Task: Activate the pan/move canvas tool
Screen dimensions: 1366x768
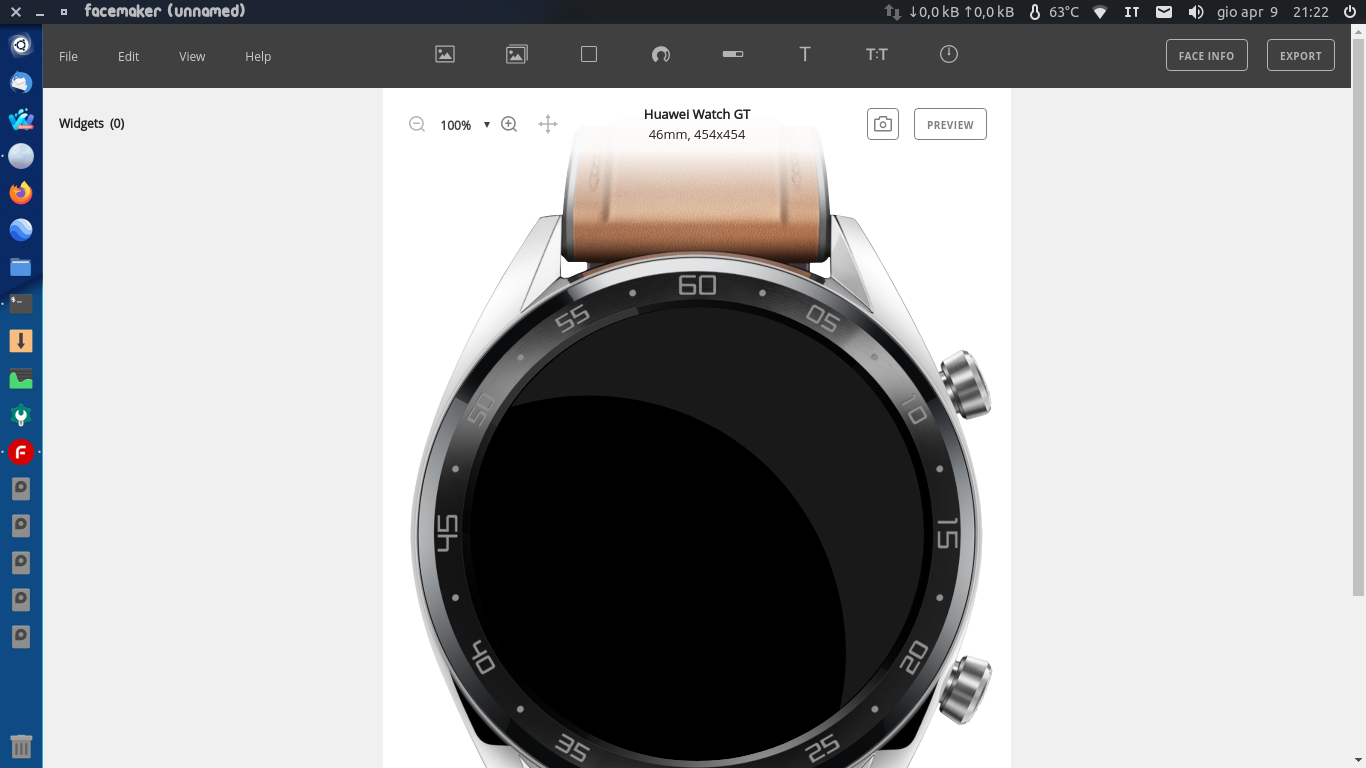Action: click(x=548, y=124)
